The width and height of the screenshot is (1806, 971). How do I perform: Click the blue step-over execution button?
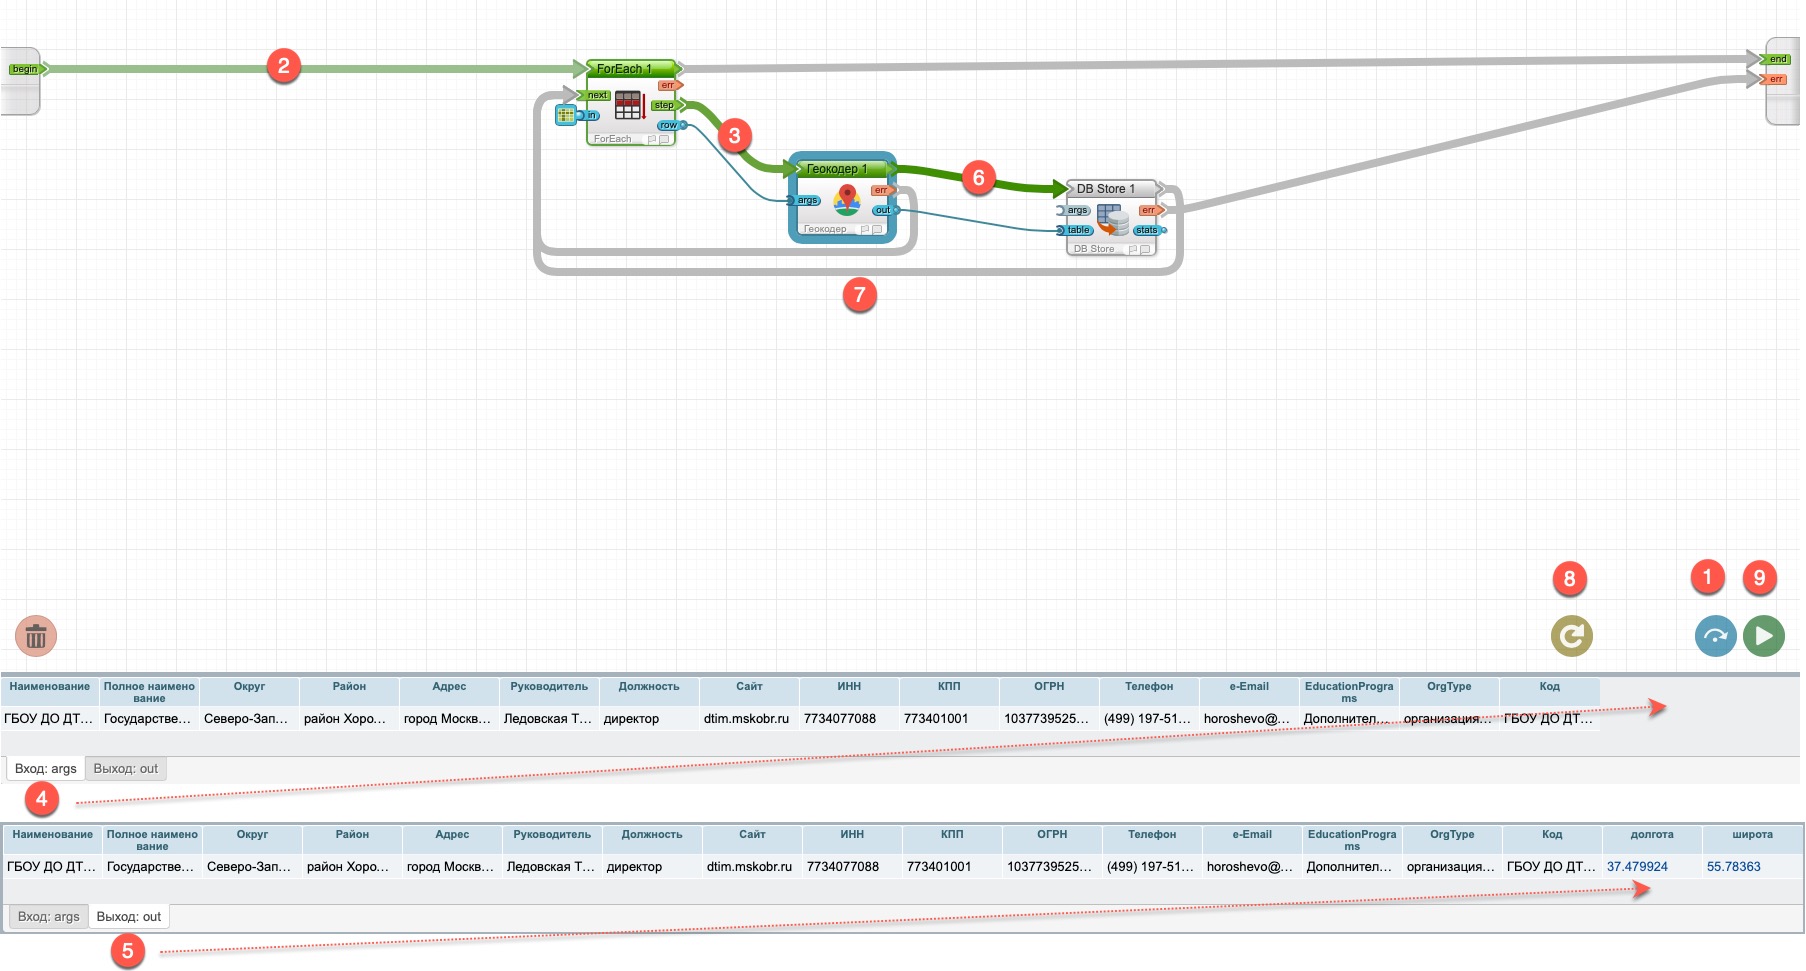click(1715, 636)
